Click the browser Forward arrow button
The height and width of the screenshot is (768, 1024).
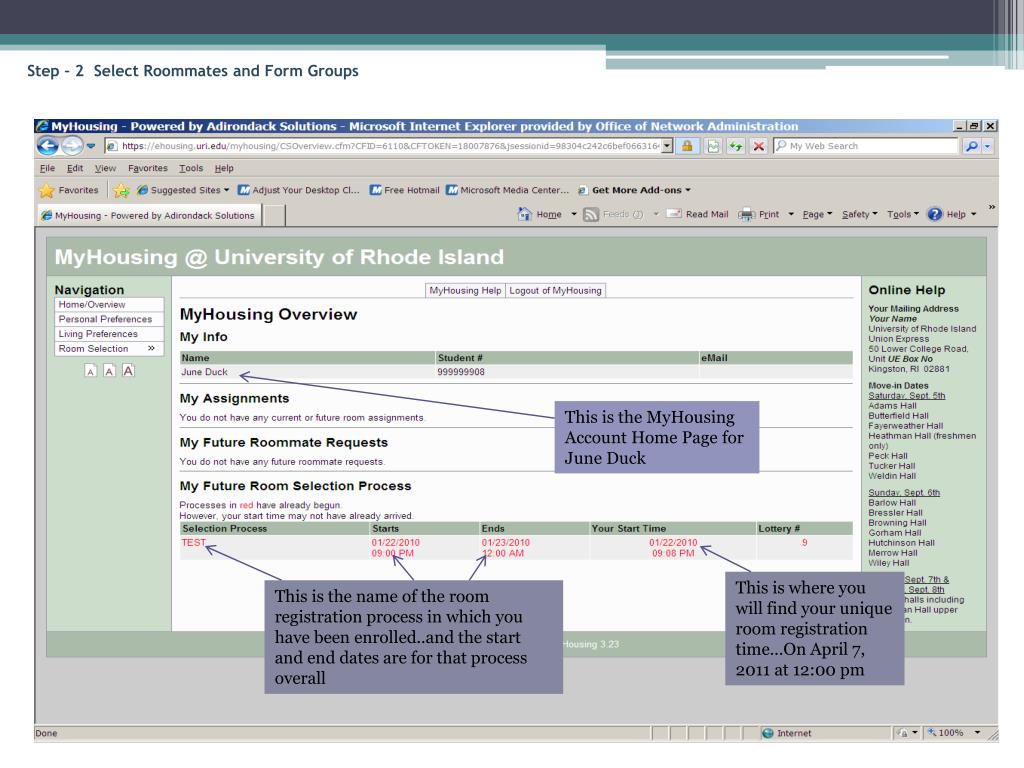pos(72,146)
